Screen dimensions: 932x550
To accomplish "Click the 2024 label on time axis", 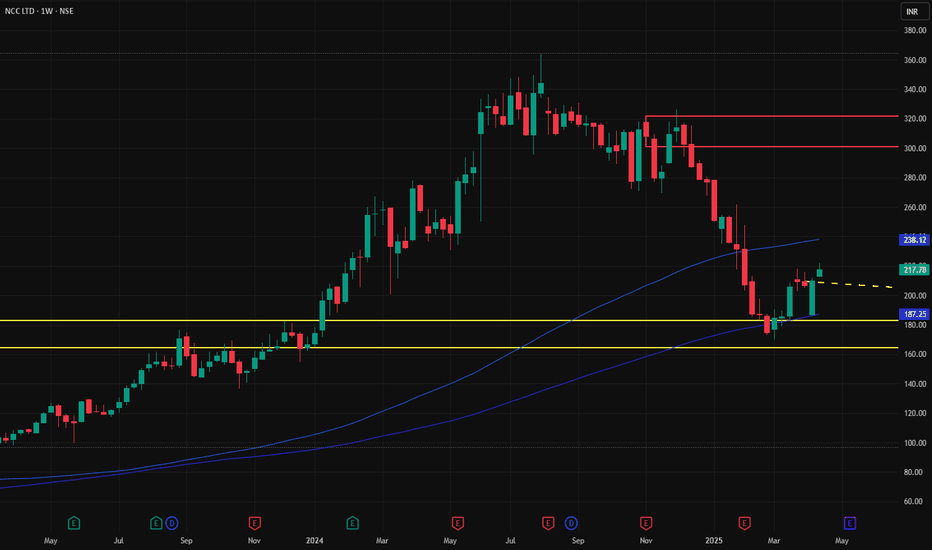I will coord(314,540).
